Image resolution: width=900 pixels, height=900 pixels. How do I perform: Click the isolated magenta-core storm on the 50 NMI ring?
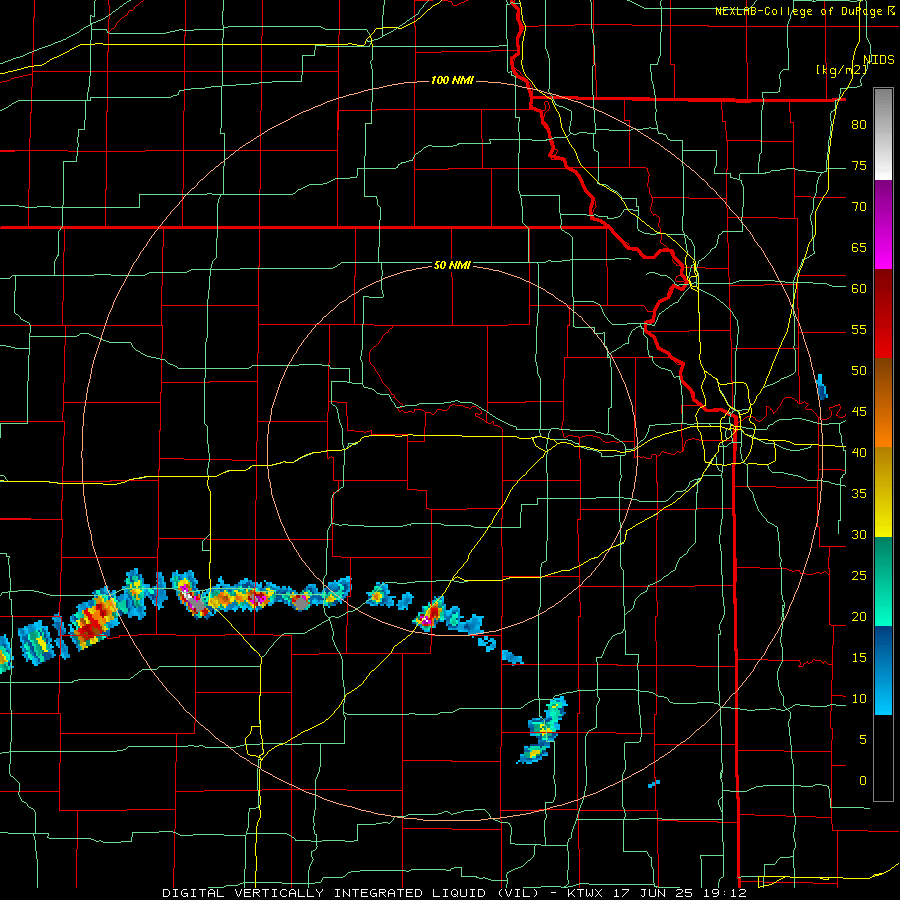[x=429, y=615]
